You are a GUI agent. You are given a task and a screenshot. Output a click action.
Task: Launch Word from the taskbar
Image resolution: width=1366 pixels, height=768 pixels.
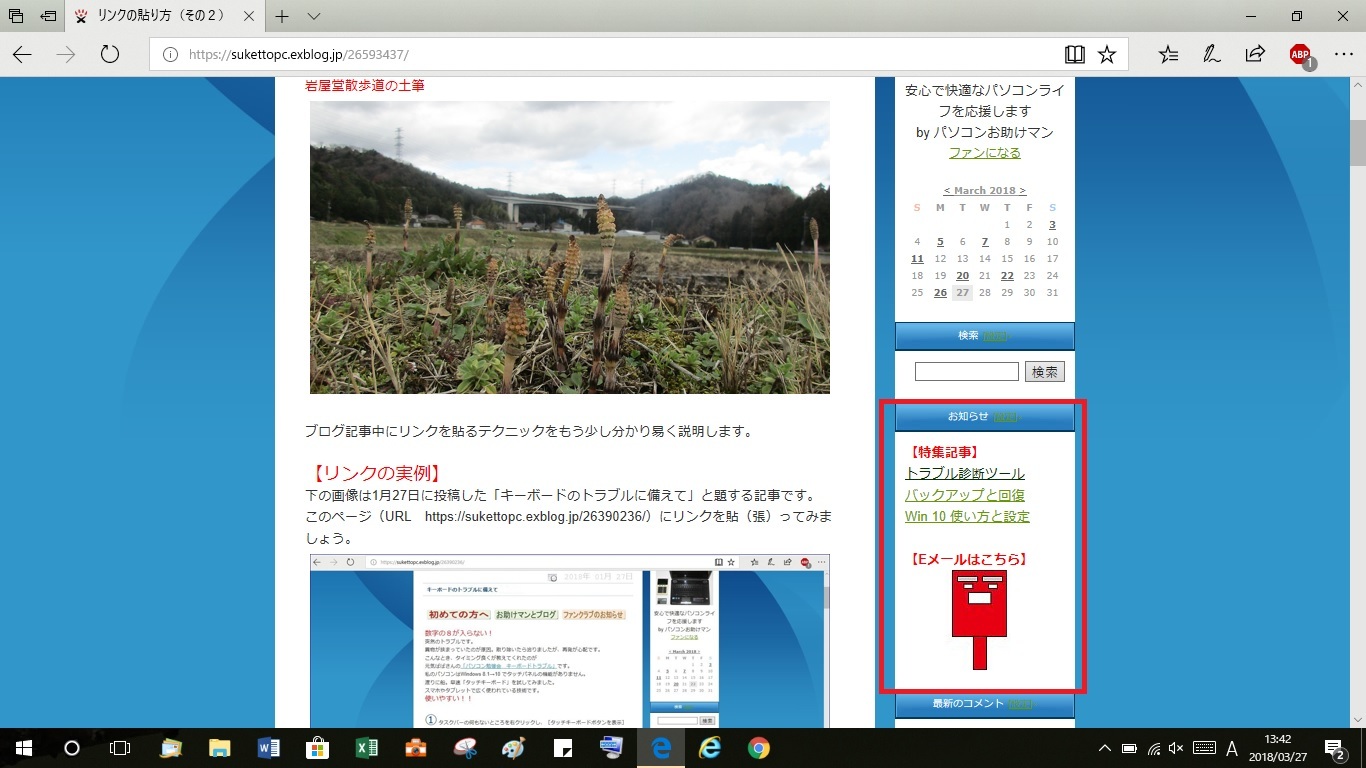(269, 748)
